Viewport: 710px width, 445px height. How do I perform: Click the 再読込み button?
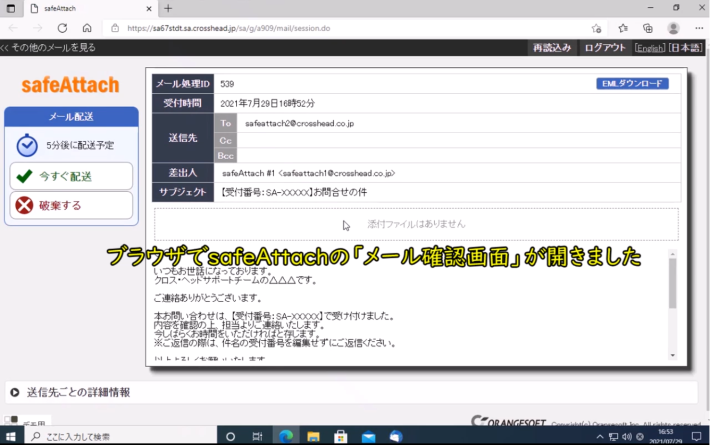552,48
